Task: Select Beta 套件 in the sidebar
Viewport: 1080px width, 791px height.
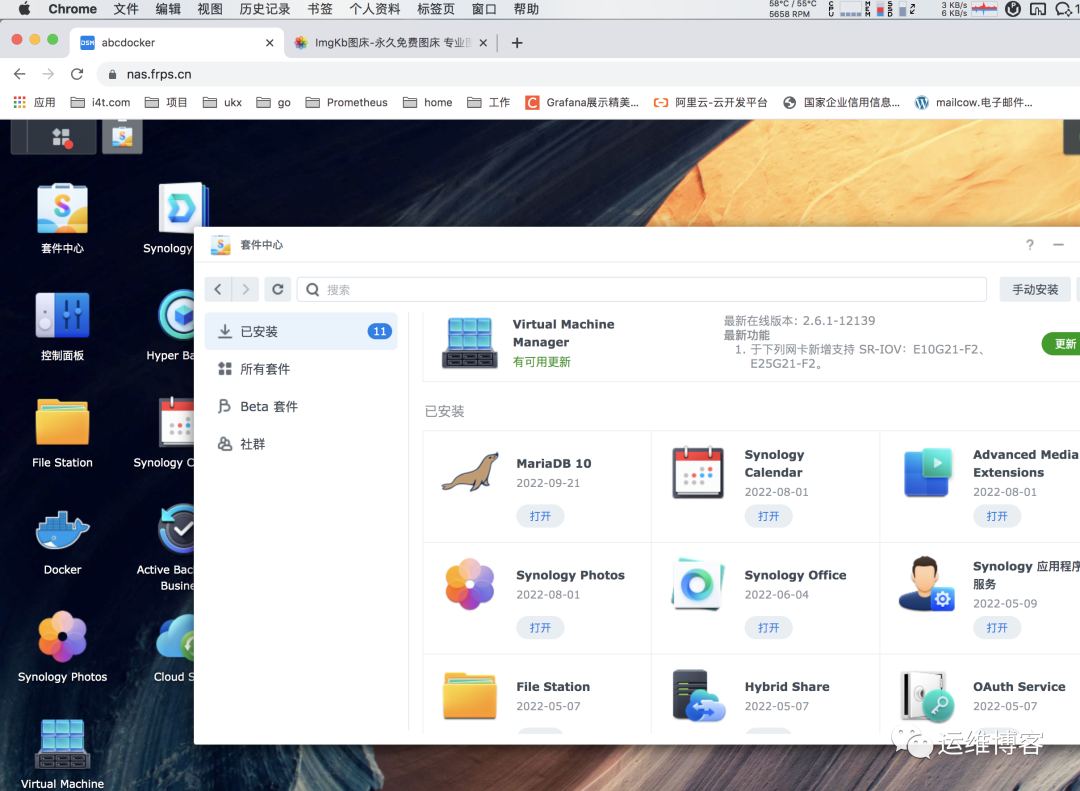Action: coord(301,407)
